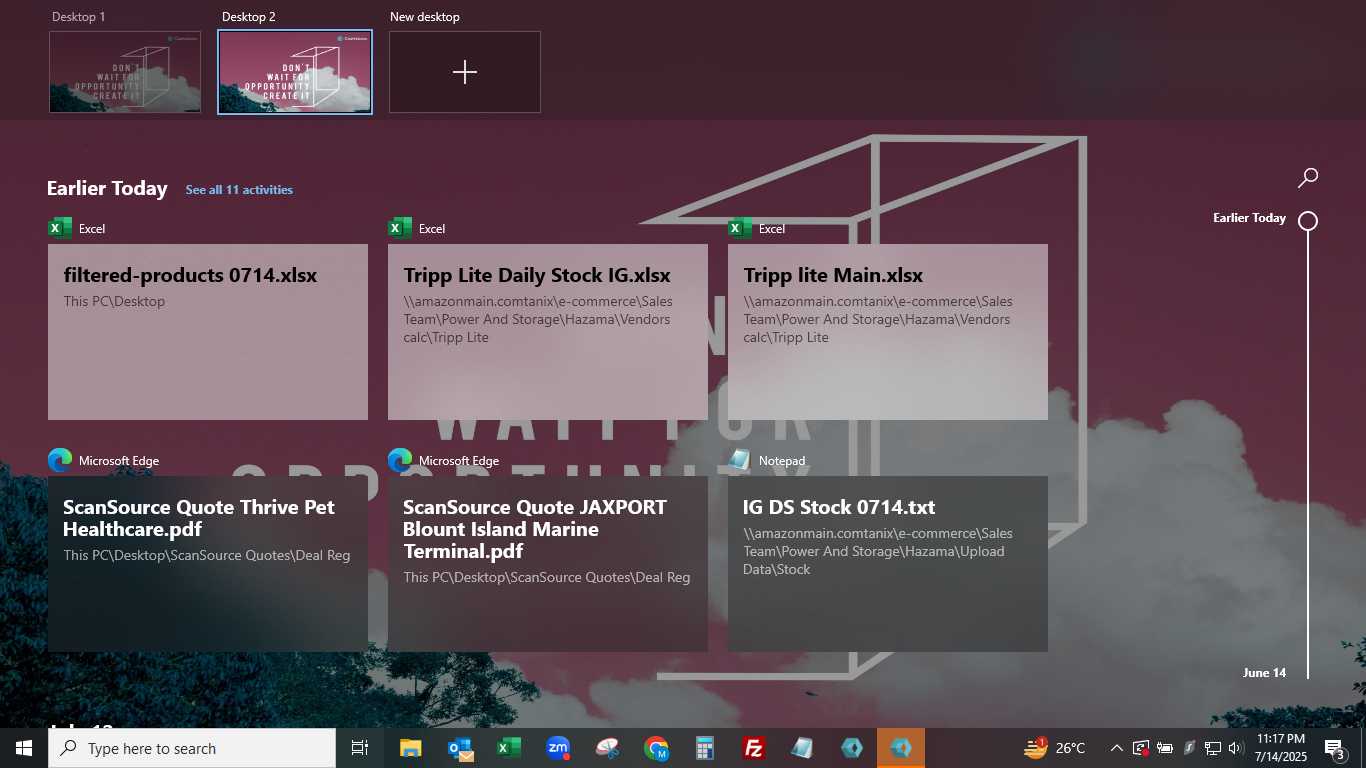Open the Windows Start menu
The image size is (1366, 768).
pyautogui.click(x=24, y=748)
